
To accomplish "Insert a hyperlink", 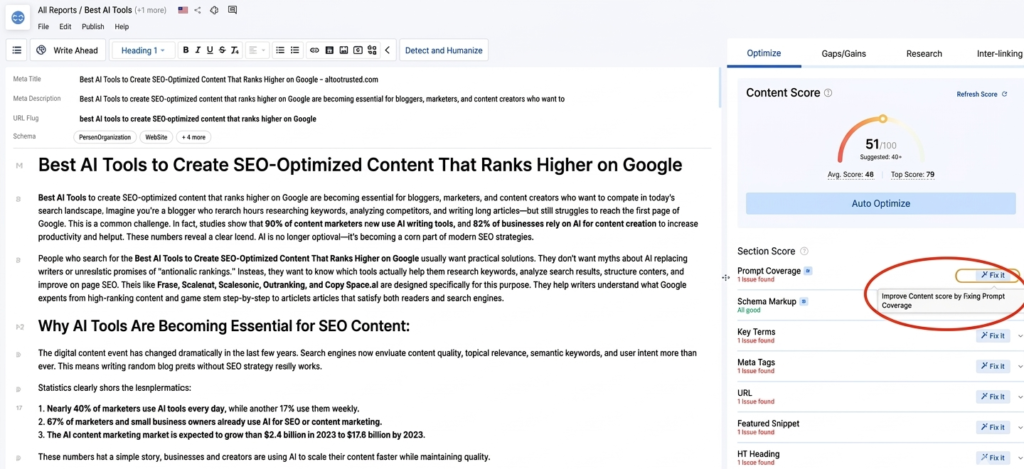I will (314, 50).
